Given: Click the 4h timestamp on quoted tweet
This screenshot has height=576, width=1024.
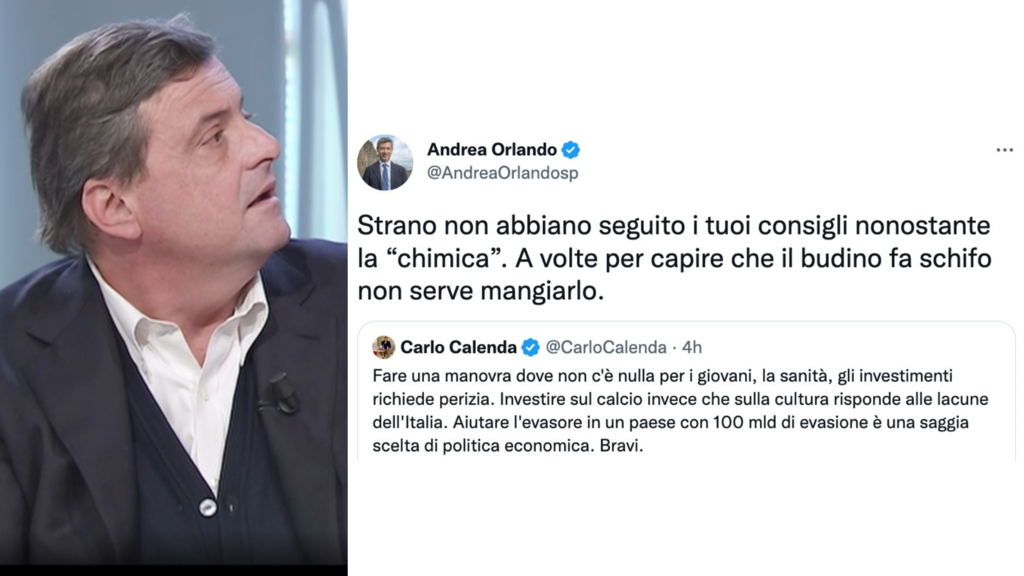Looking at the screenshot, I should [x=692, y=347].
